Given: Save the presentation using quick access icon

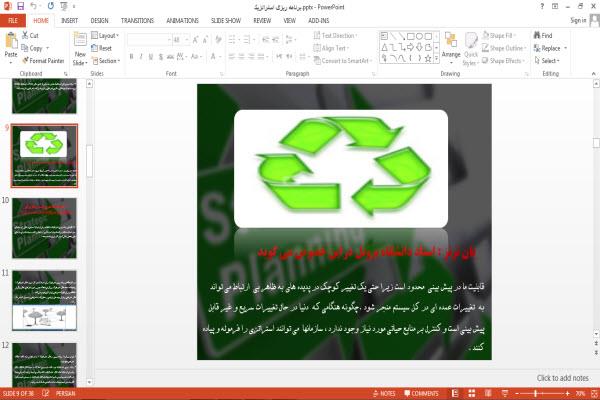Looking at the screenshot, I should [20, 6].
